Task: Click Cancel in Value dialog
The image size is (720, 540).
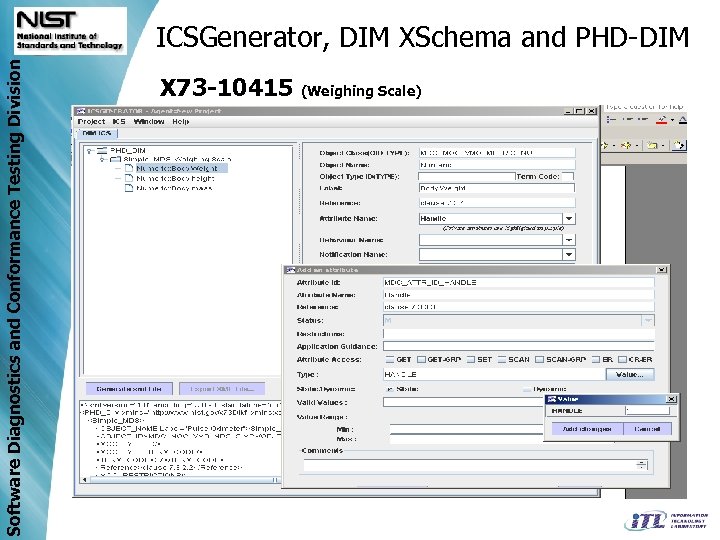Action: coord(647,429)
